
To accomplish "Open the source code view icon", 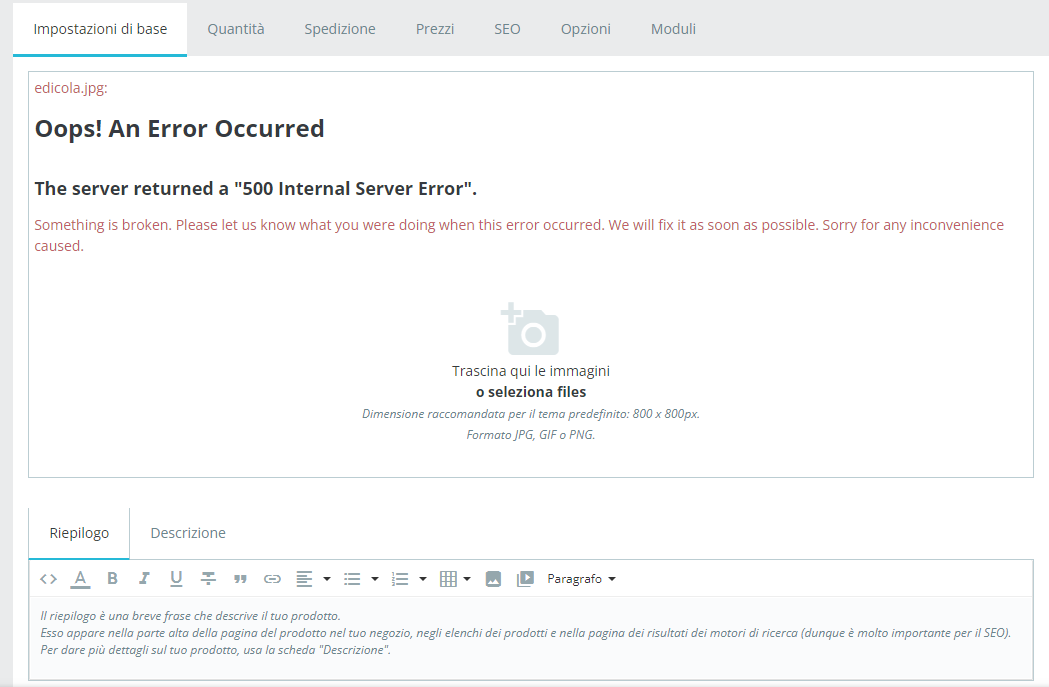I will coord(48,579).
